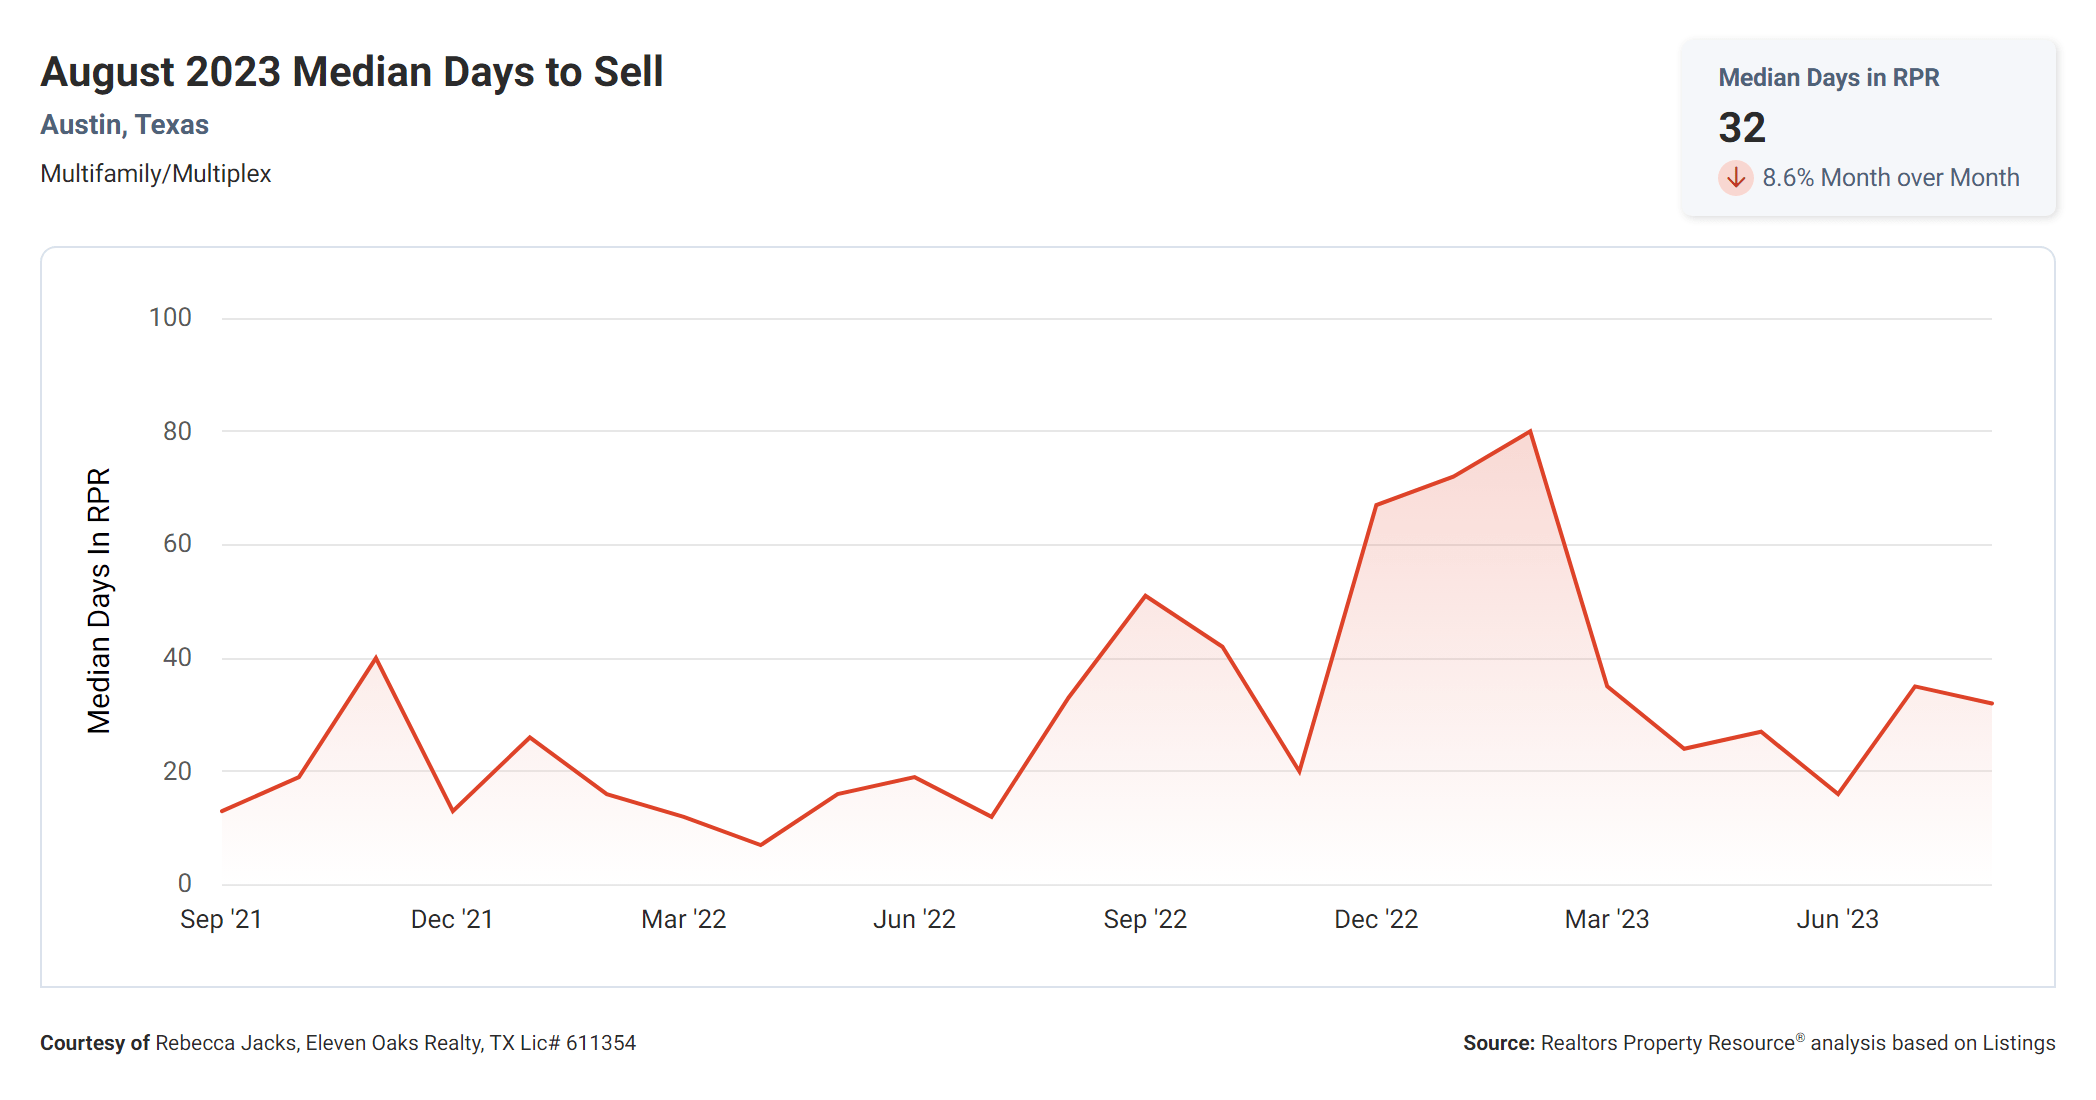The image size is (2096, 1100).
Task: Click the 'Dec '21' x-axis label
Action: tap(452, 919)
